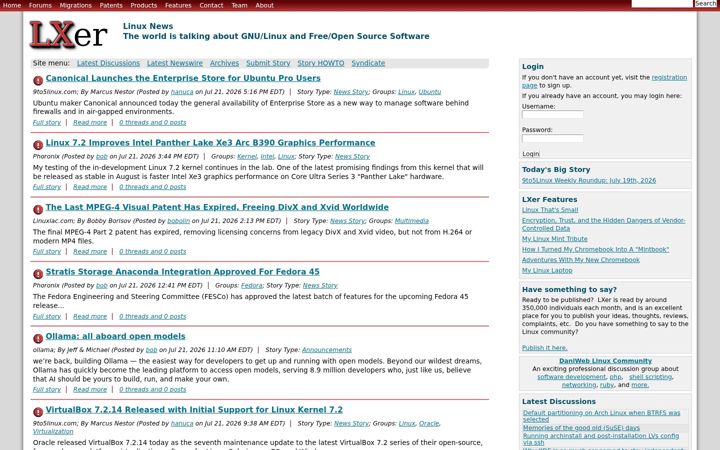Open the Features top menu item
Screen dimensions: 720x450
click(178, 5)
